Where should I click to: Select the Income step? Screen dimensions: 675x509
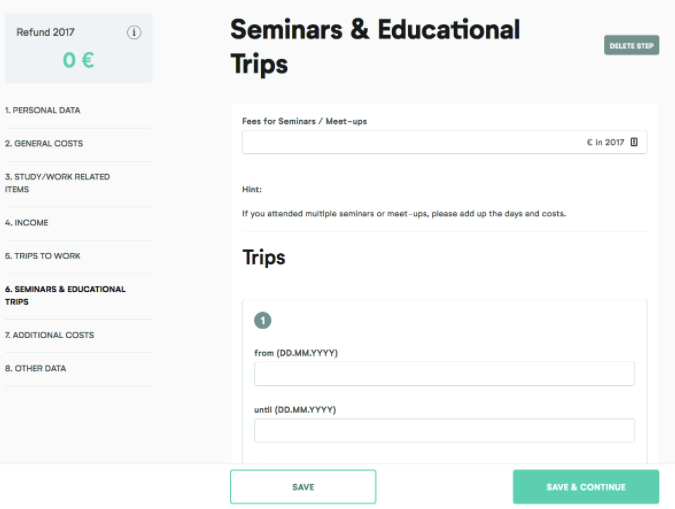(27, 223)
